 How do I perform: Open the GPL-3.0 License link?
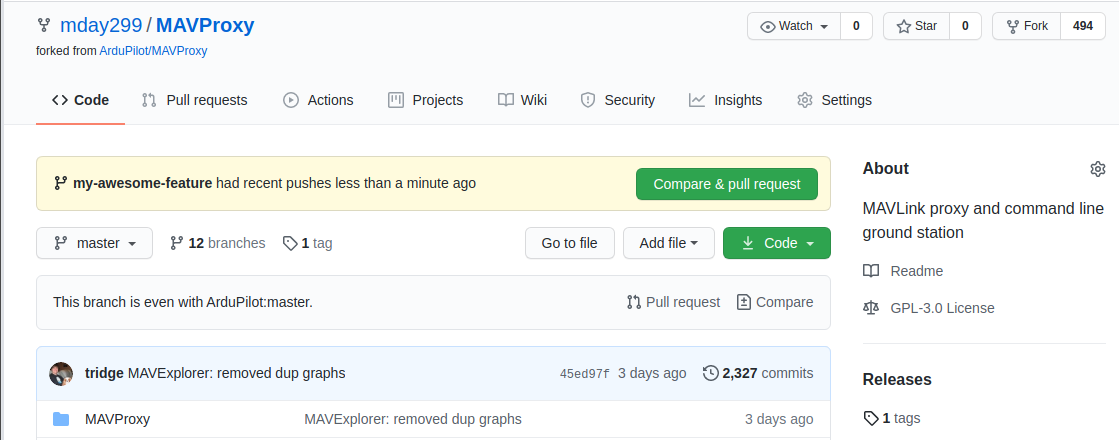click(x=928, y=308)
